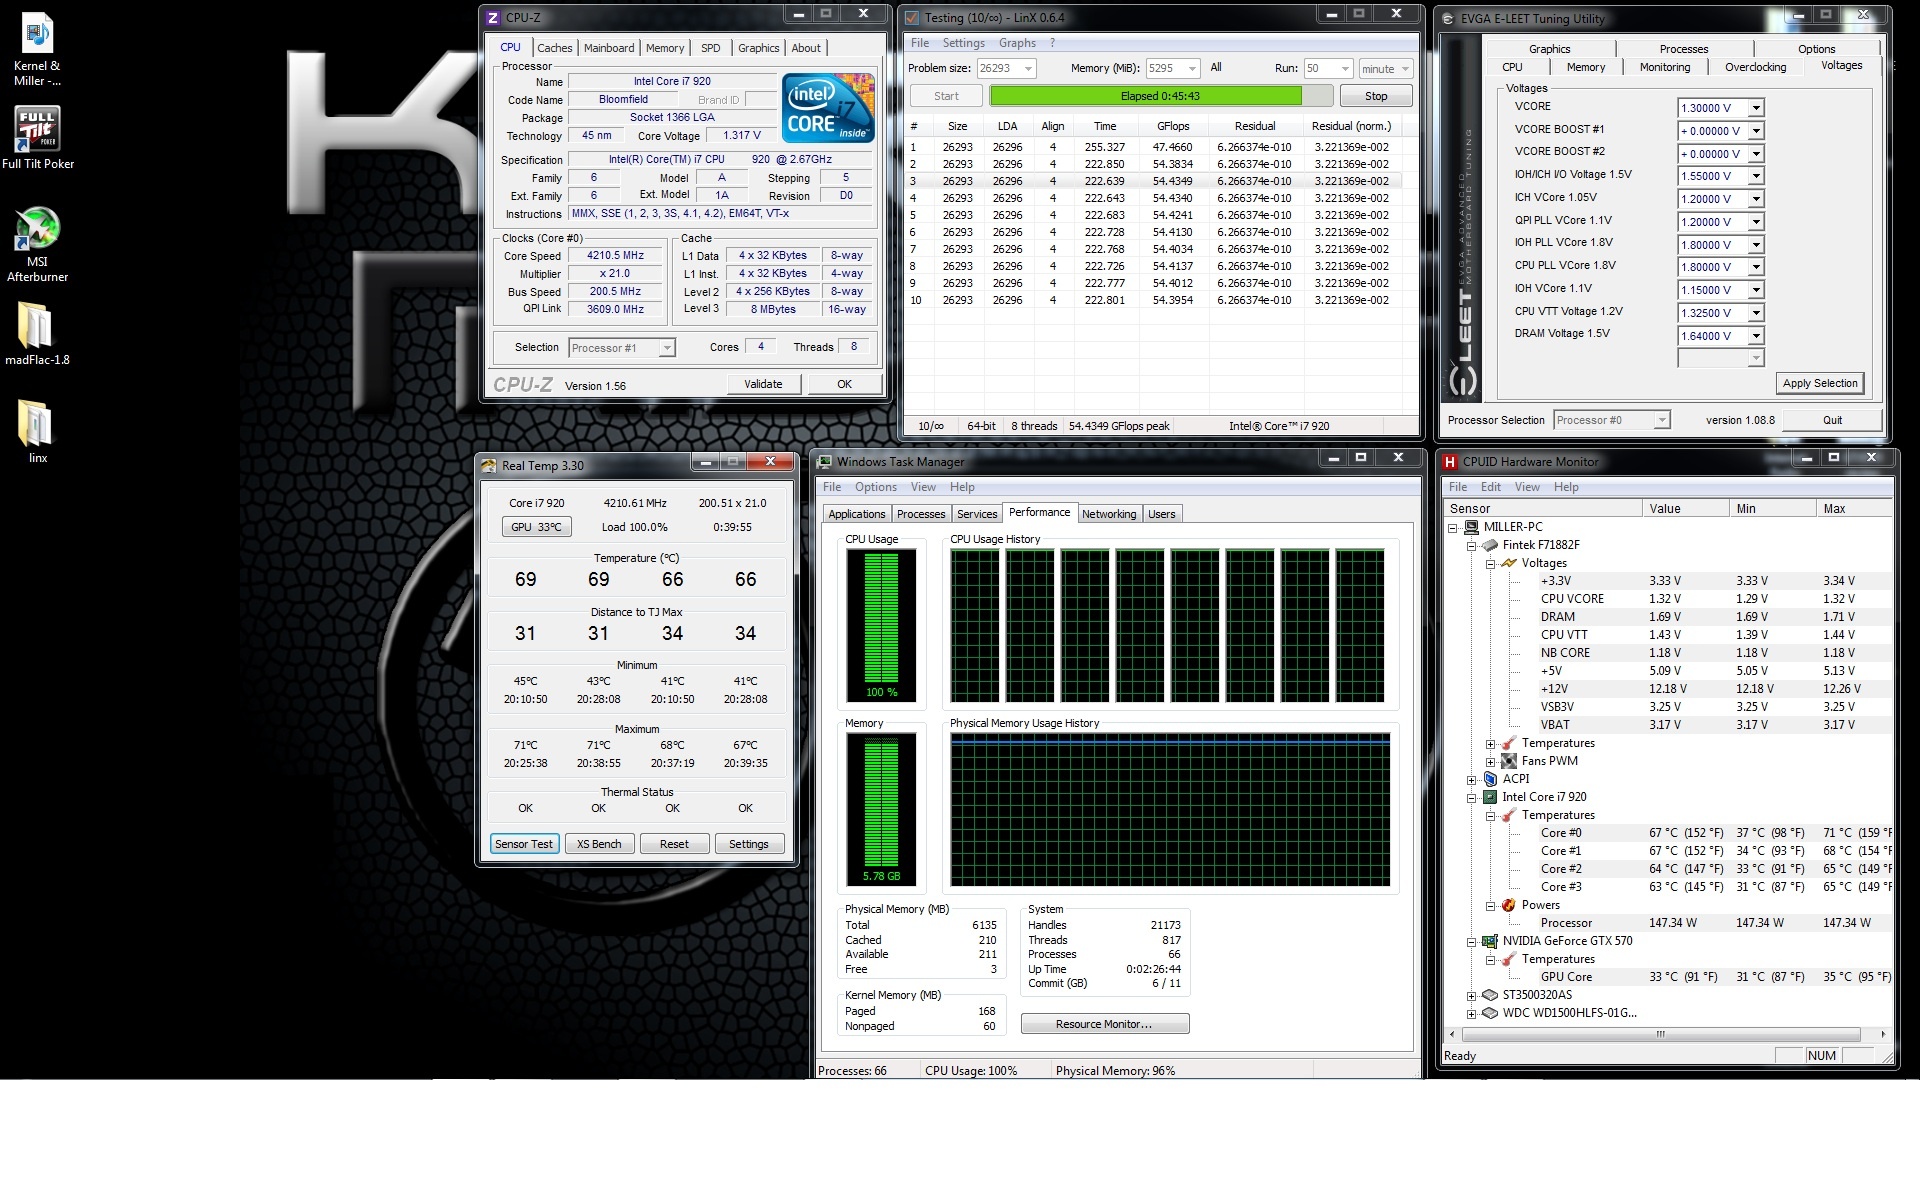Click Task Manager title bar icon

(x=825, y=461)
